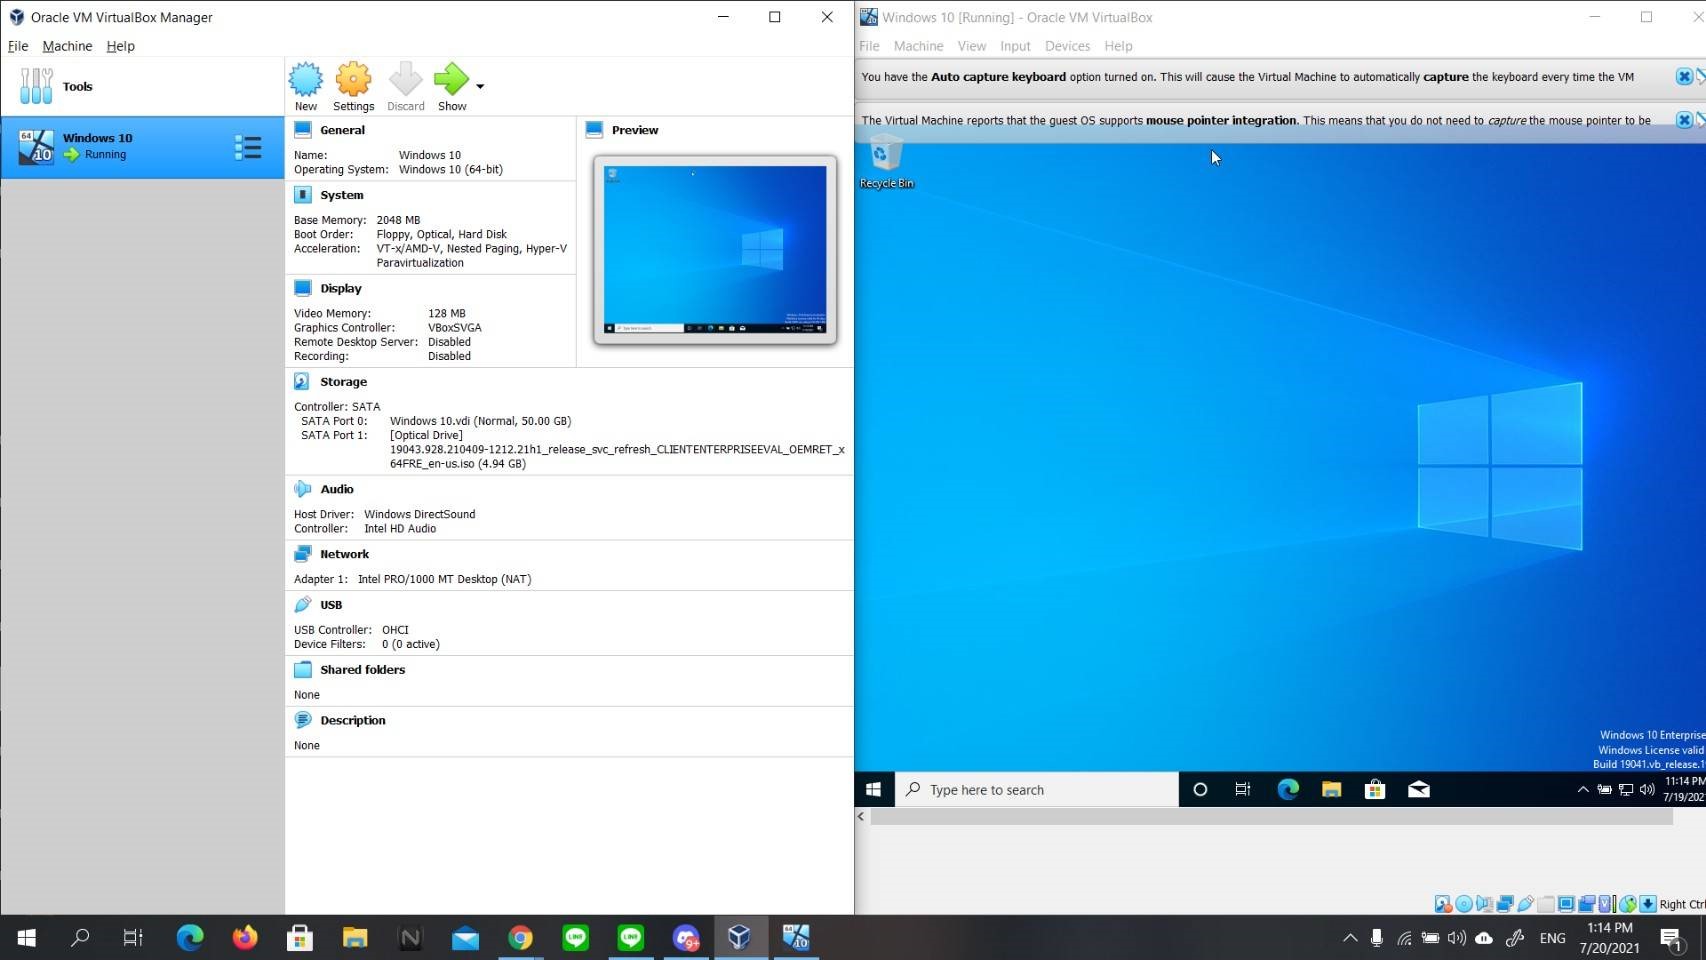Click hard disk activity icon in VM status bar
1706x960 pixels.
1443,904
